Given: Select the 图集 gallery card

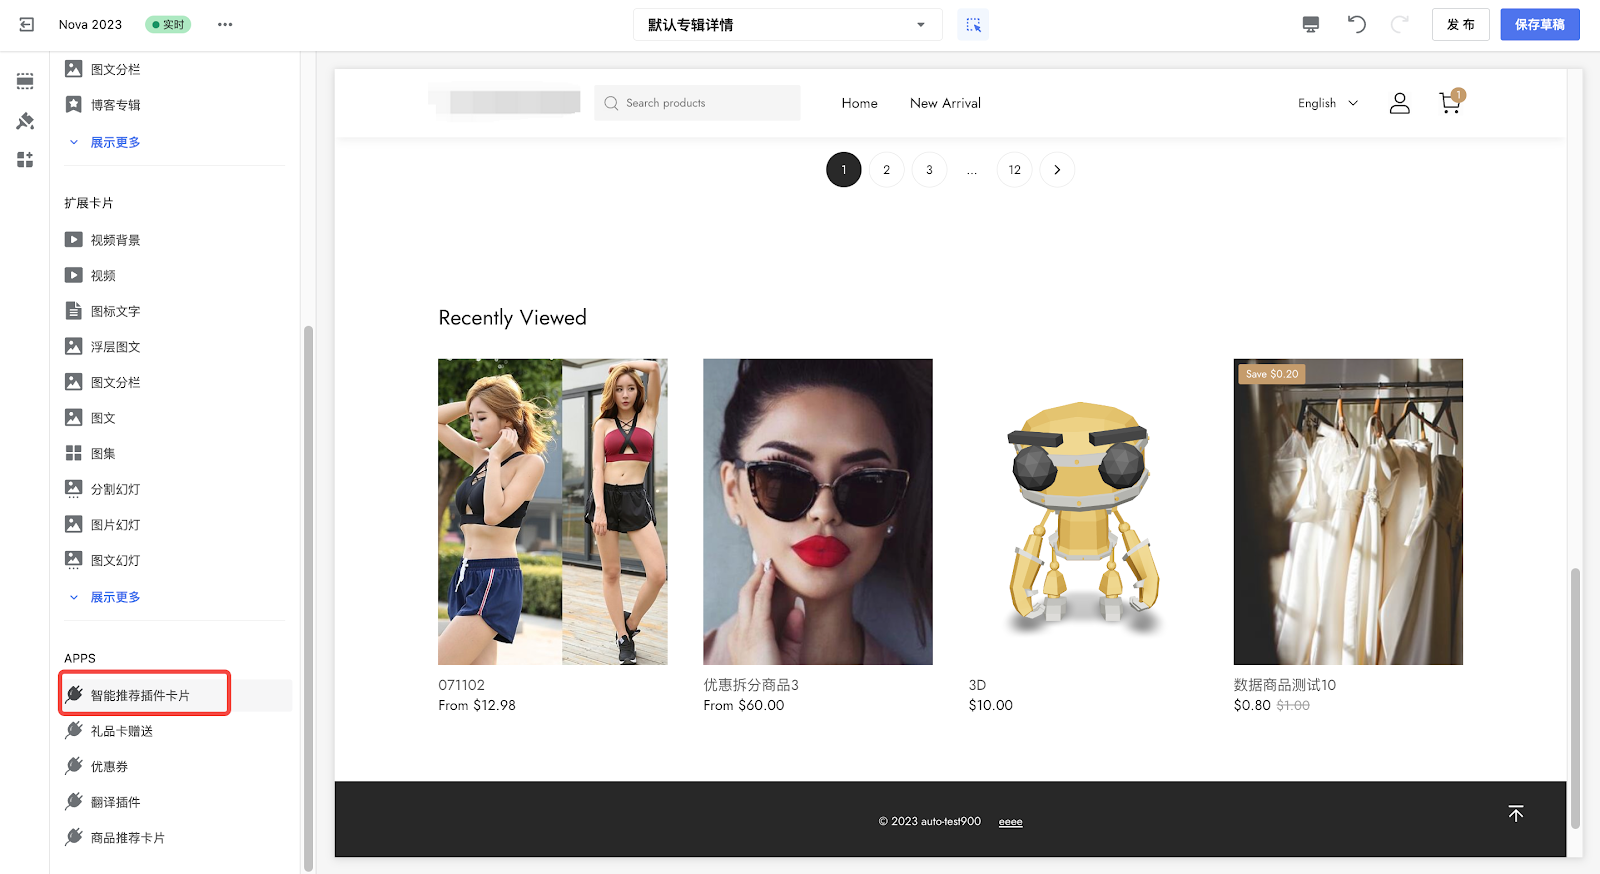Looking at the screenshot, I should point(90,453).
